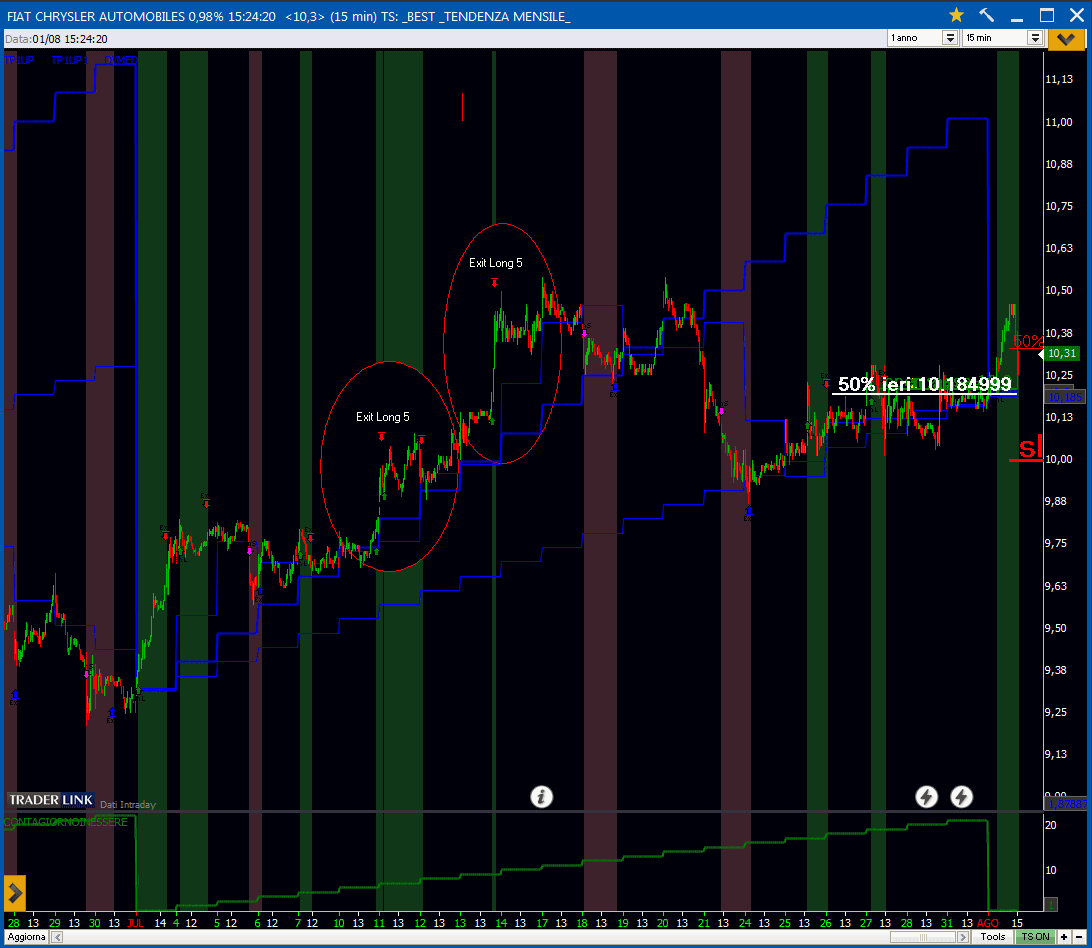
Task: Click the right lightning bolt icon
Action: click(961, 796)
